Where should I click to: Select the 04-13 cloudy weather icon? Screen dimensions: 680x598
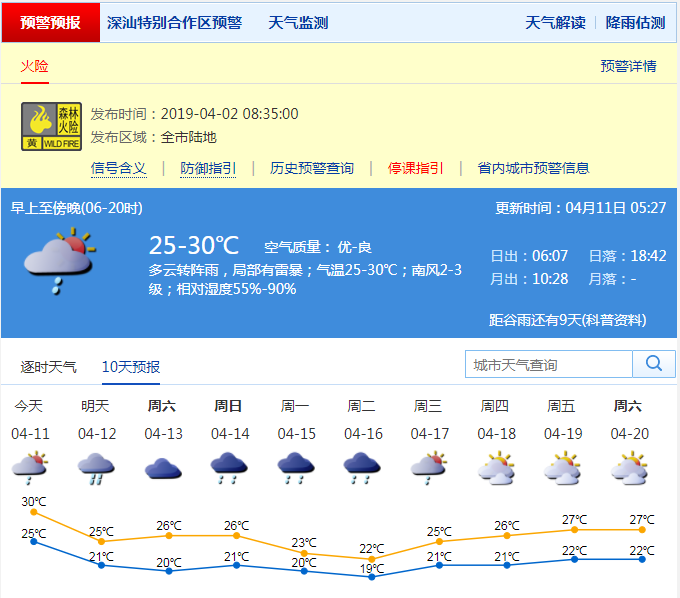(163, 468)
